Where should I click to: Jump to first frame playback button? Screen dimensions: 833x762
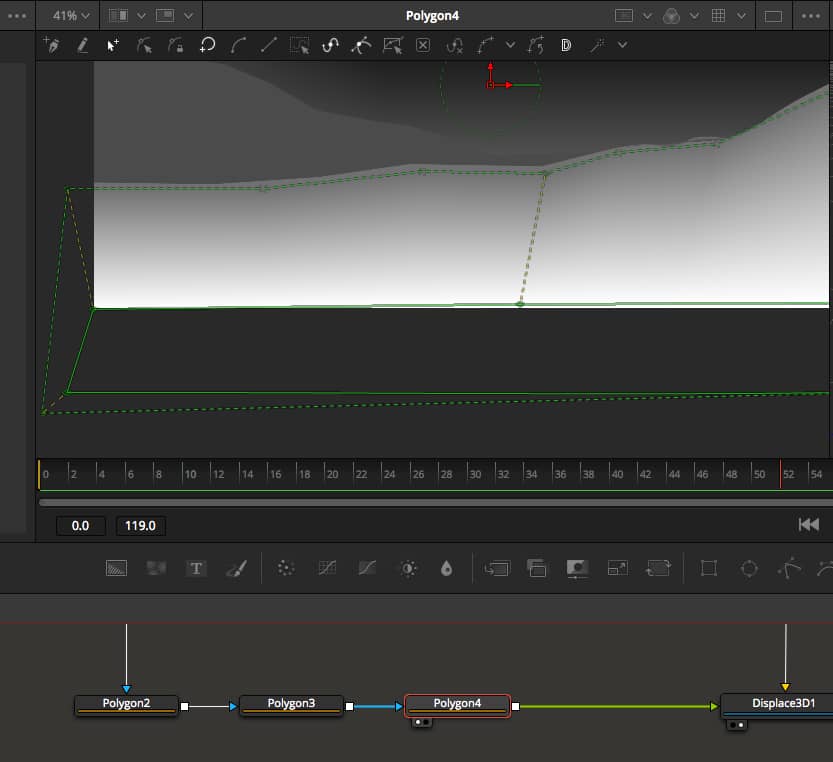pyautogui.click(x=809, y=524)
